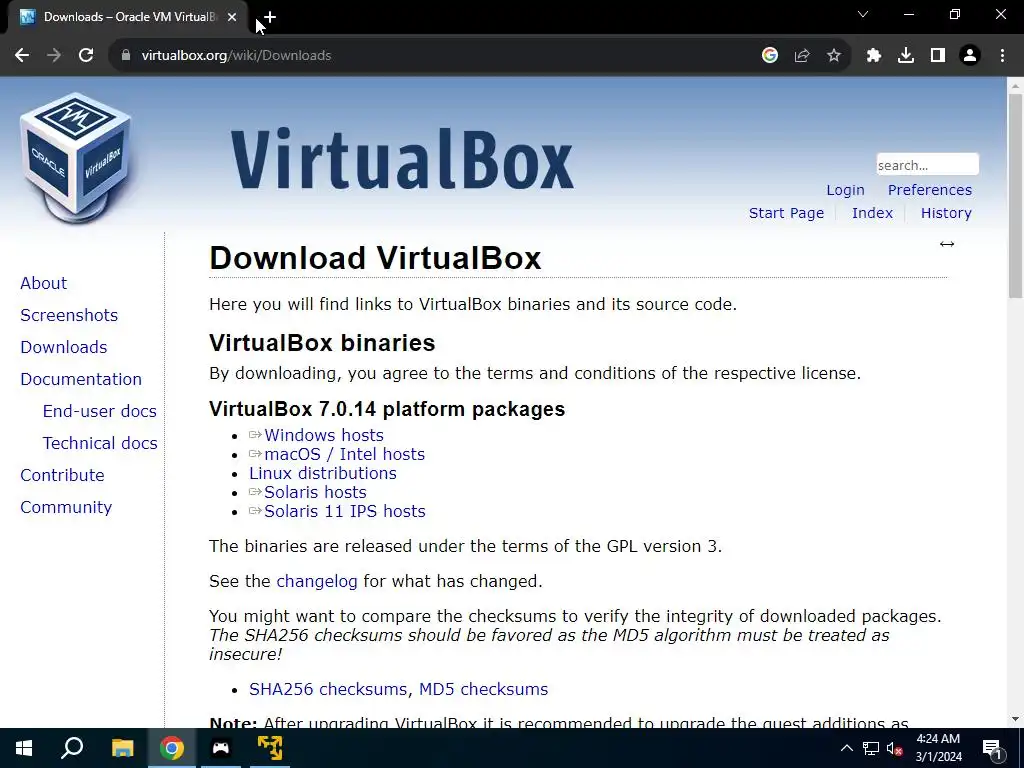Open the History navigation link
This screenshot has width=1024, height=768.
pyautogui.click(x=946, y=213)
